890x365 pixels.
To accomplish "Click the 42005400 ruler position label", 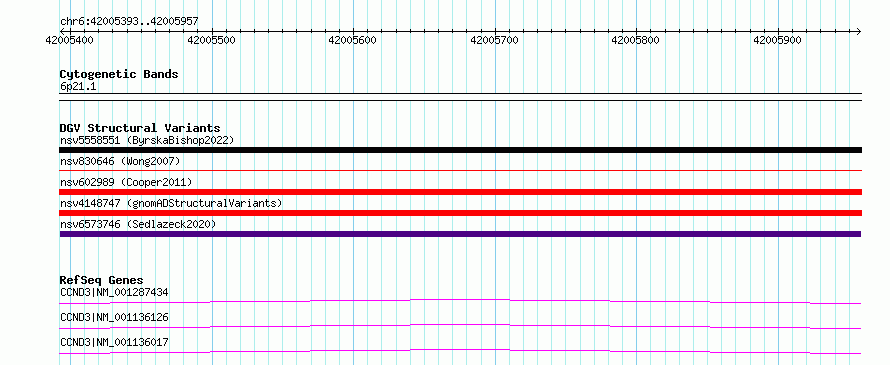I will pyautogui.click(x=70, y=40).
